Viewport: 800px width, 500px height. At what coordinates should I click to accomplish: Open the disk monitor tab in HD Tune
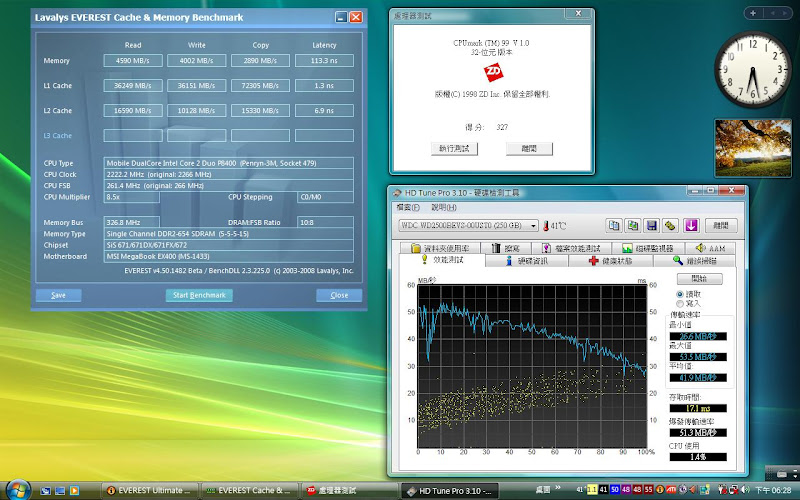(x=648, y=248)
